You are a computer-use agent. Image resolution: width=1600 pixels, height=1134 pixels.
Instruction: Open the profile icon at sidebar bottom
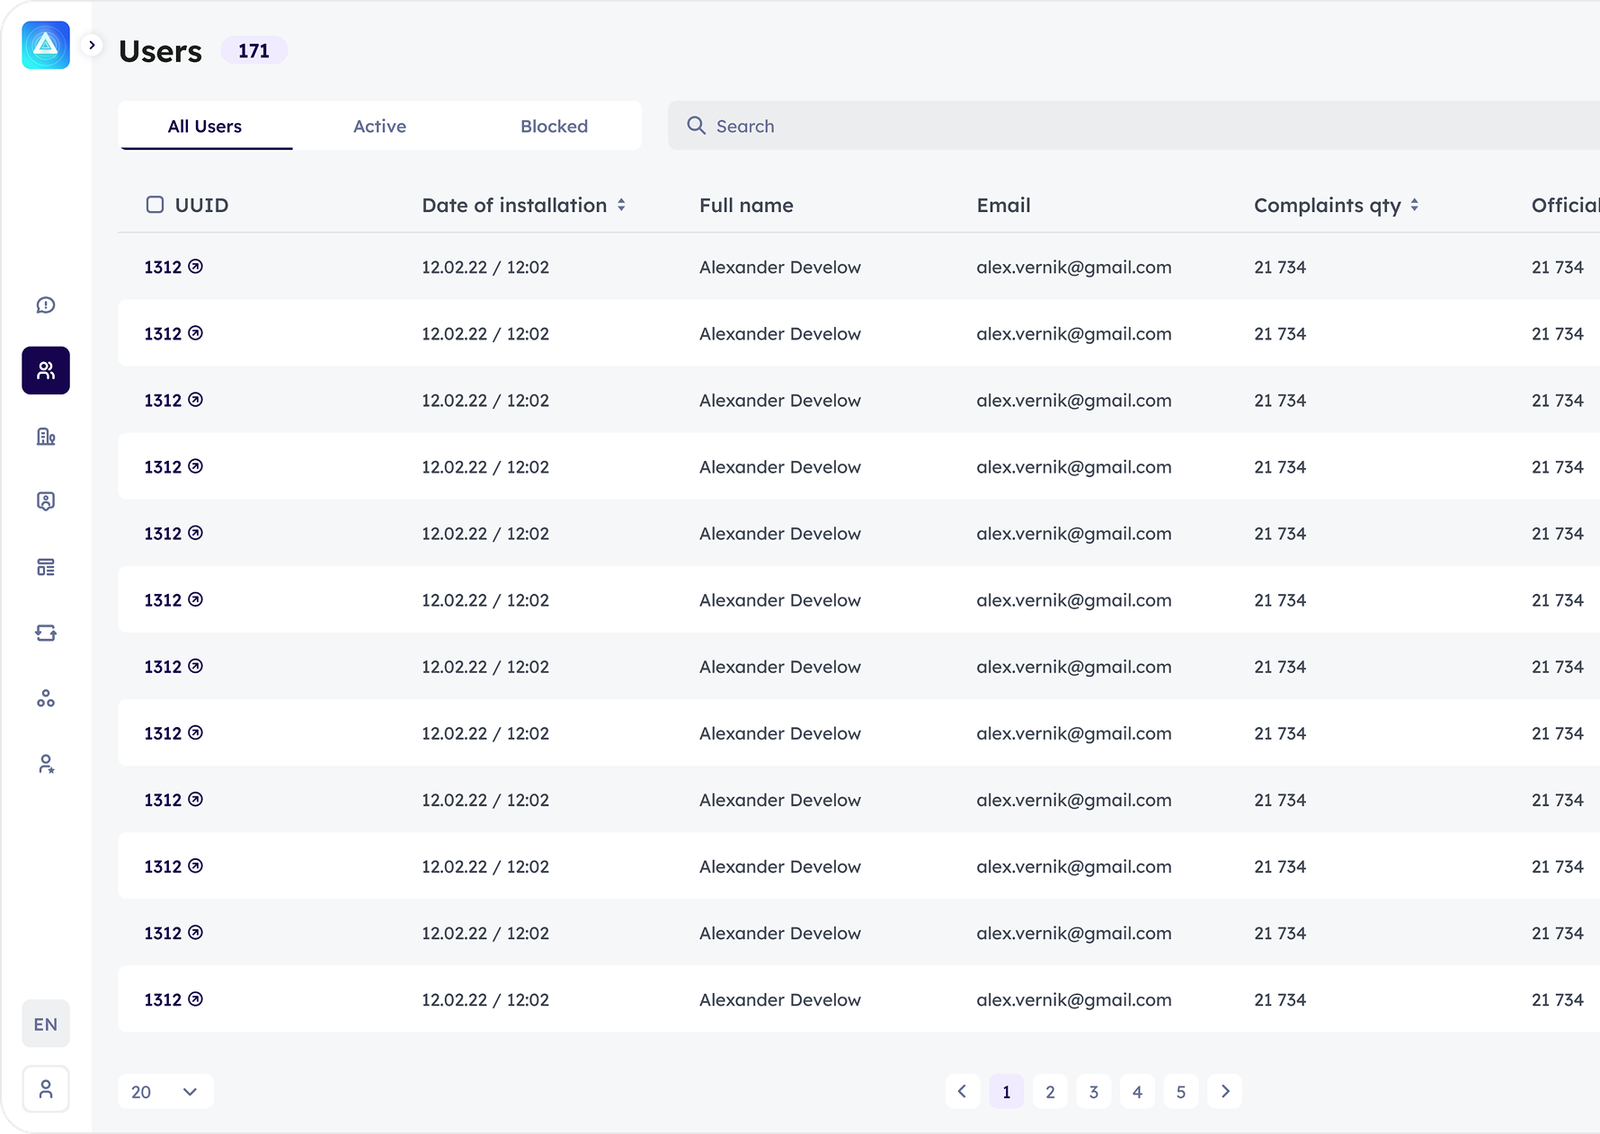45,1089
